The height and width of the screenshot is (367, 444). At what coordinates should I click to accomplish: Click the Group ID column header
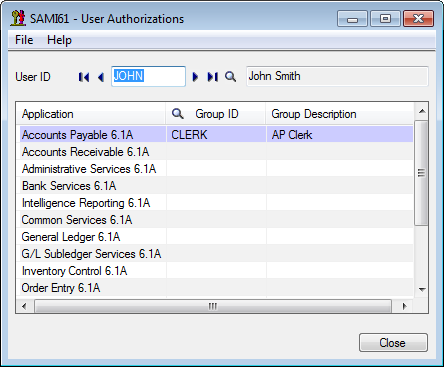point(217,114)
